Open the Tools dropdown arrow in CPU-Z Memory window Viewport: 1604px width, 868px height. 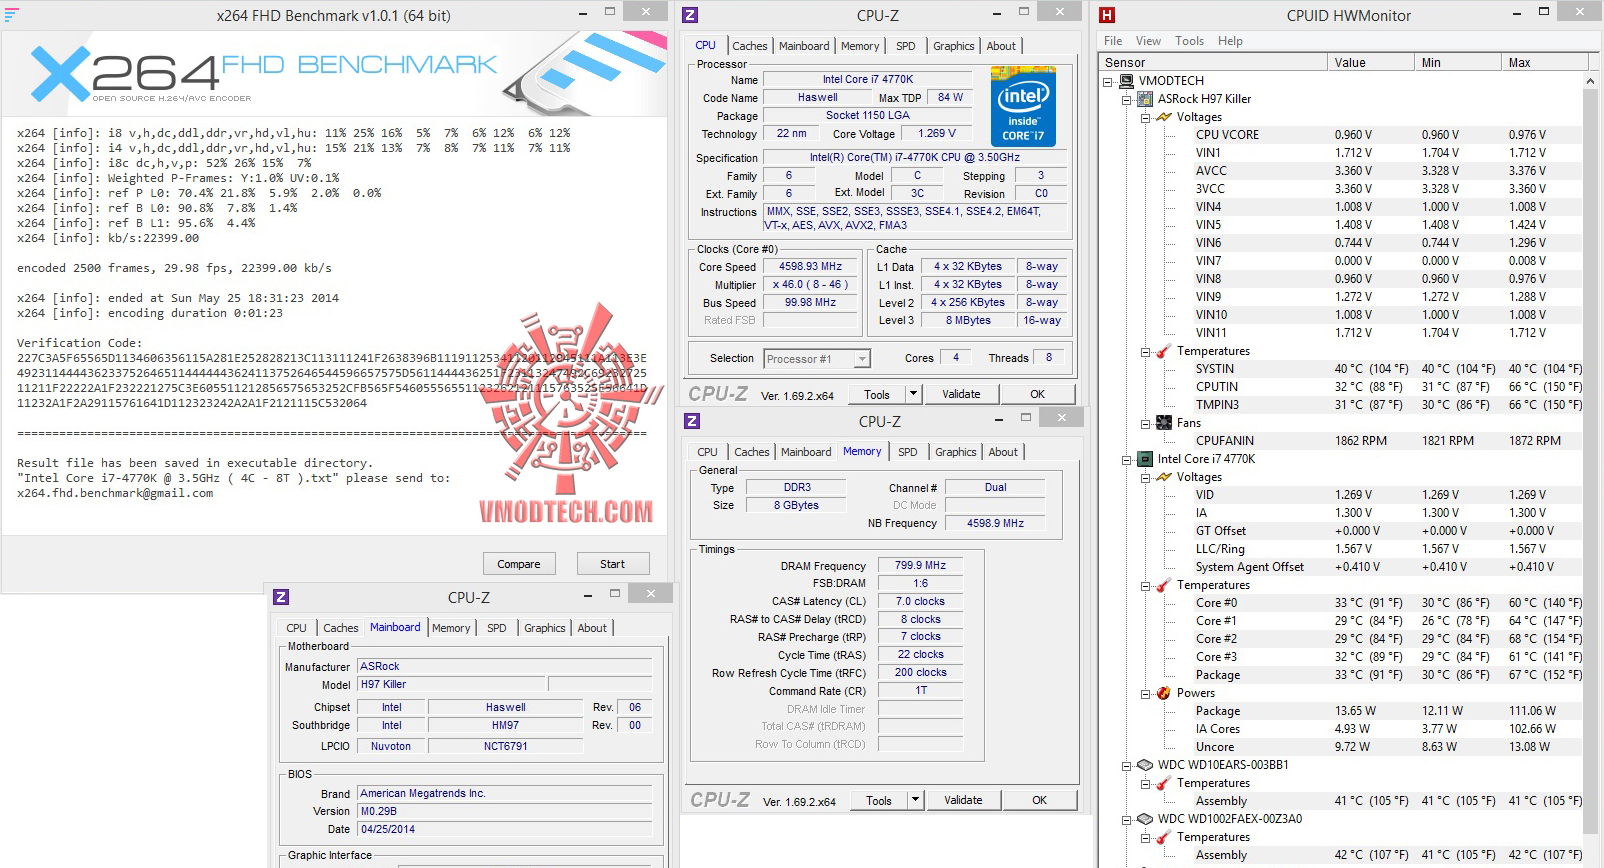pyautogui.click(x=915, y=800)
